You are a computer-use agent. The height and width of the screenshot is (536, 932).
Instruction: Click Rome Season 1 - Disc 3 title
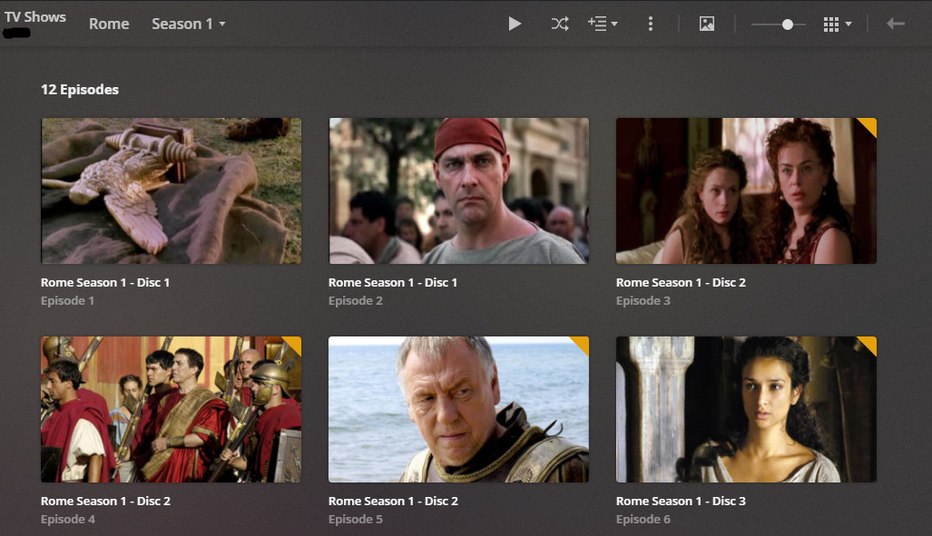681,501
